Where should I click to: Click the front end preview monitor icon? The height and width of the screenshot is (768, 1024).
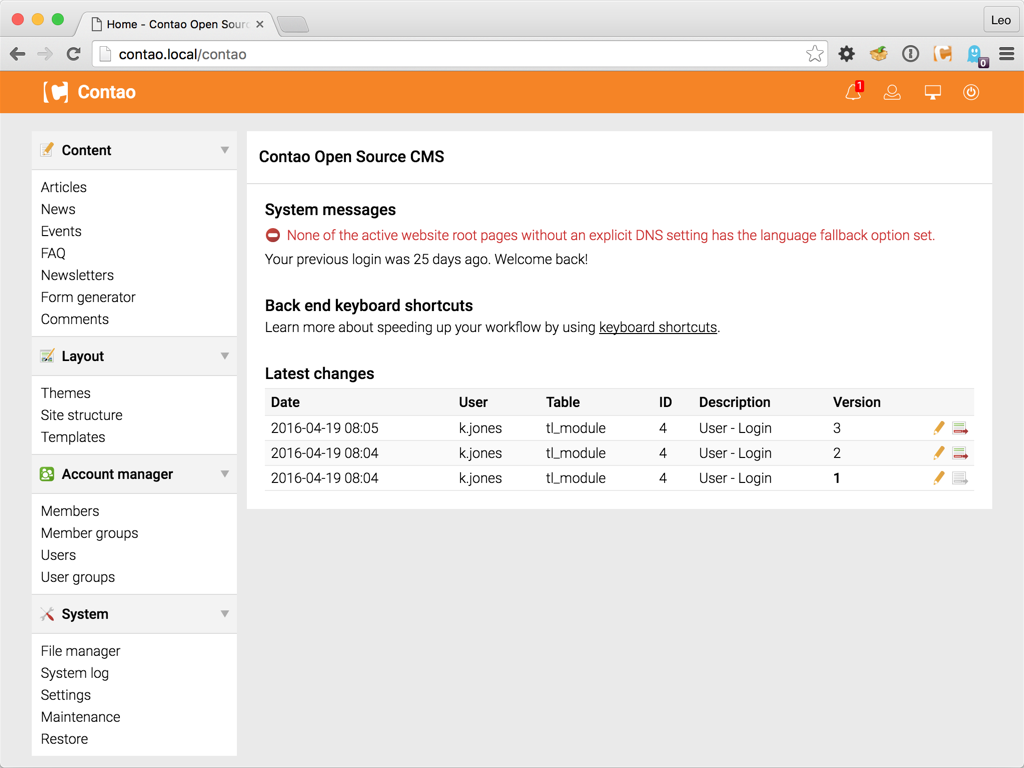click(x=933, y=93)
